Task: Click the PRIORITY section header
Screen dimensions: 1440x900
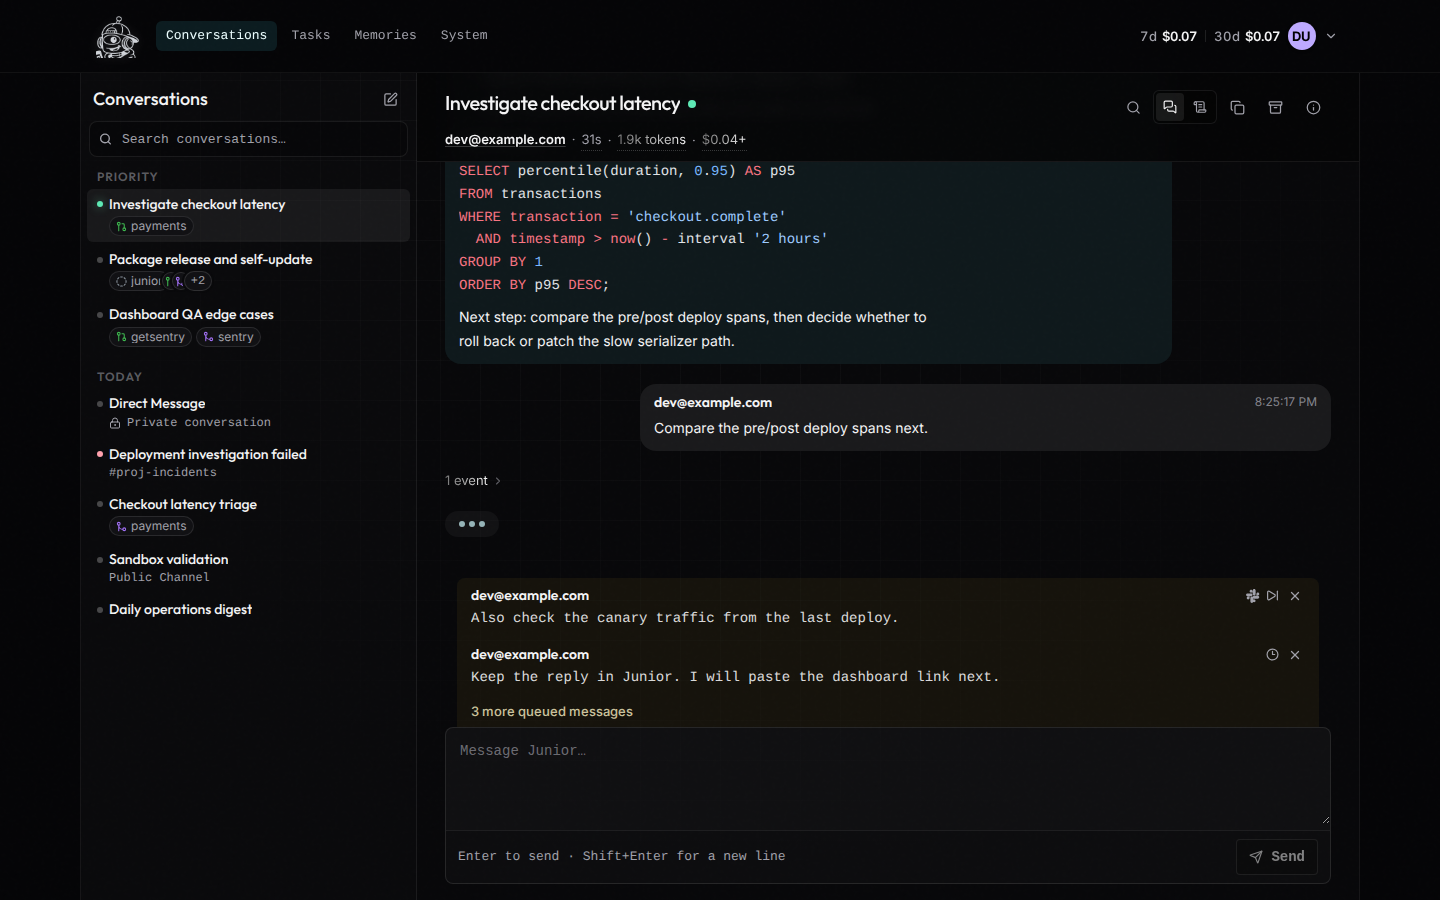Action: coord(127,177)
